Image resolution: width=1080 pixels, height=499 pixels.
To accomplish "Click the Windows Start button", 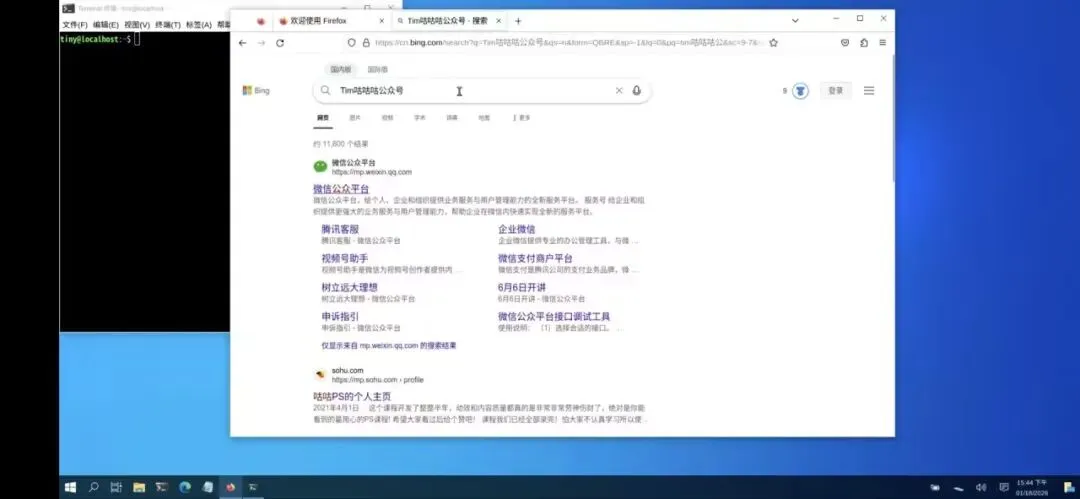I will coord(70,487).
